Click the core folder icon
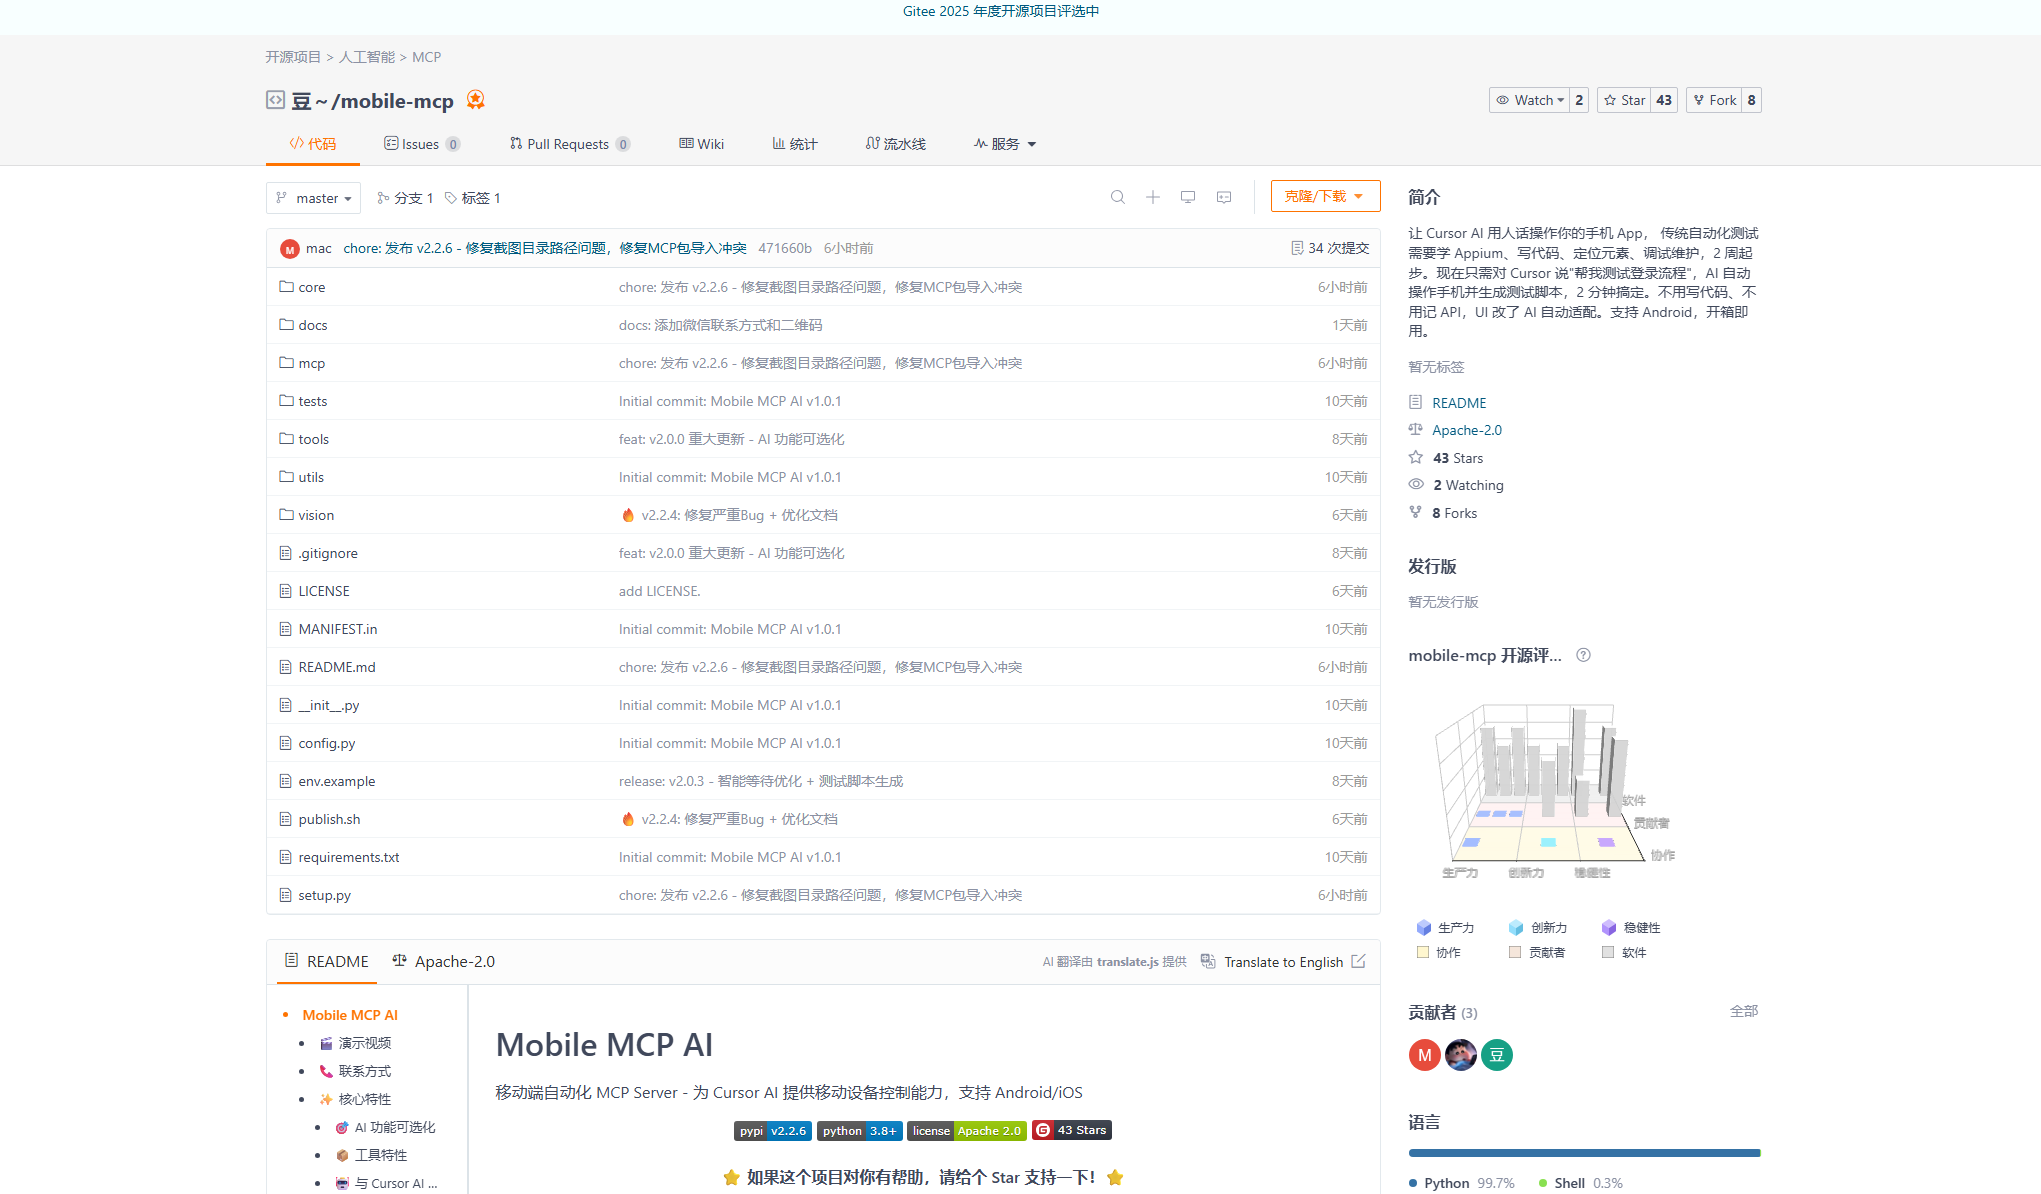This screenshot has height=1194, width=2041. [286, 287]
